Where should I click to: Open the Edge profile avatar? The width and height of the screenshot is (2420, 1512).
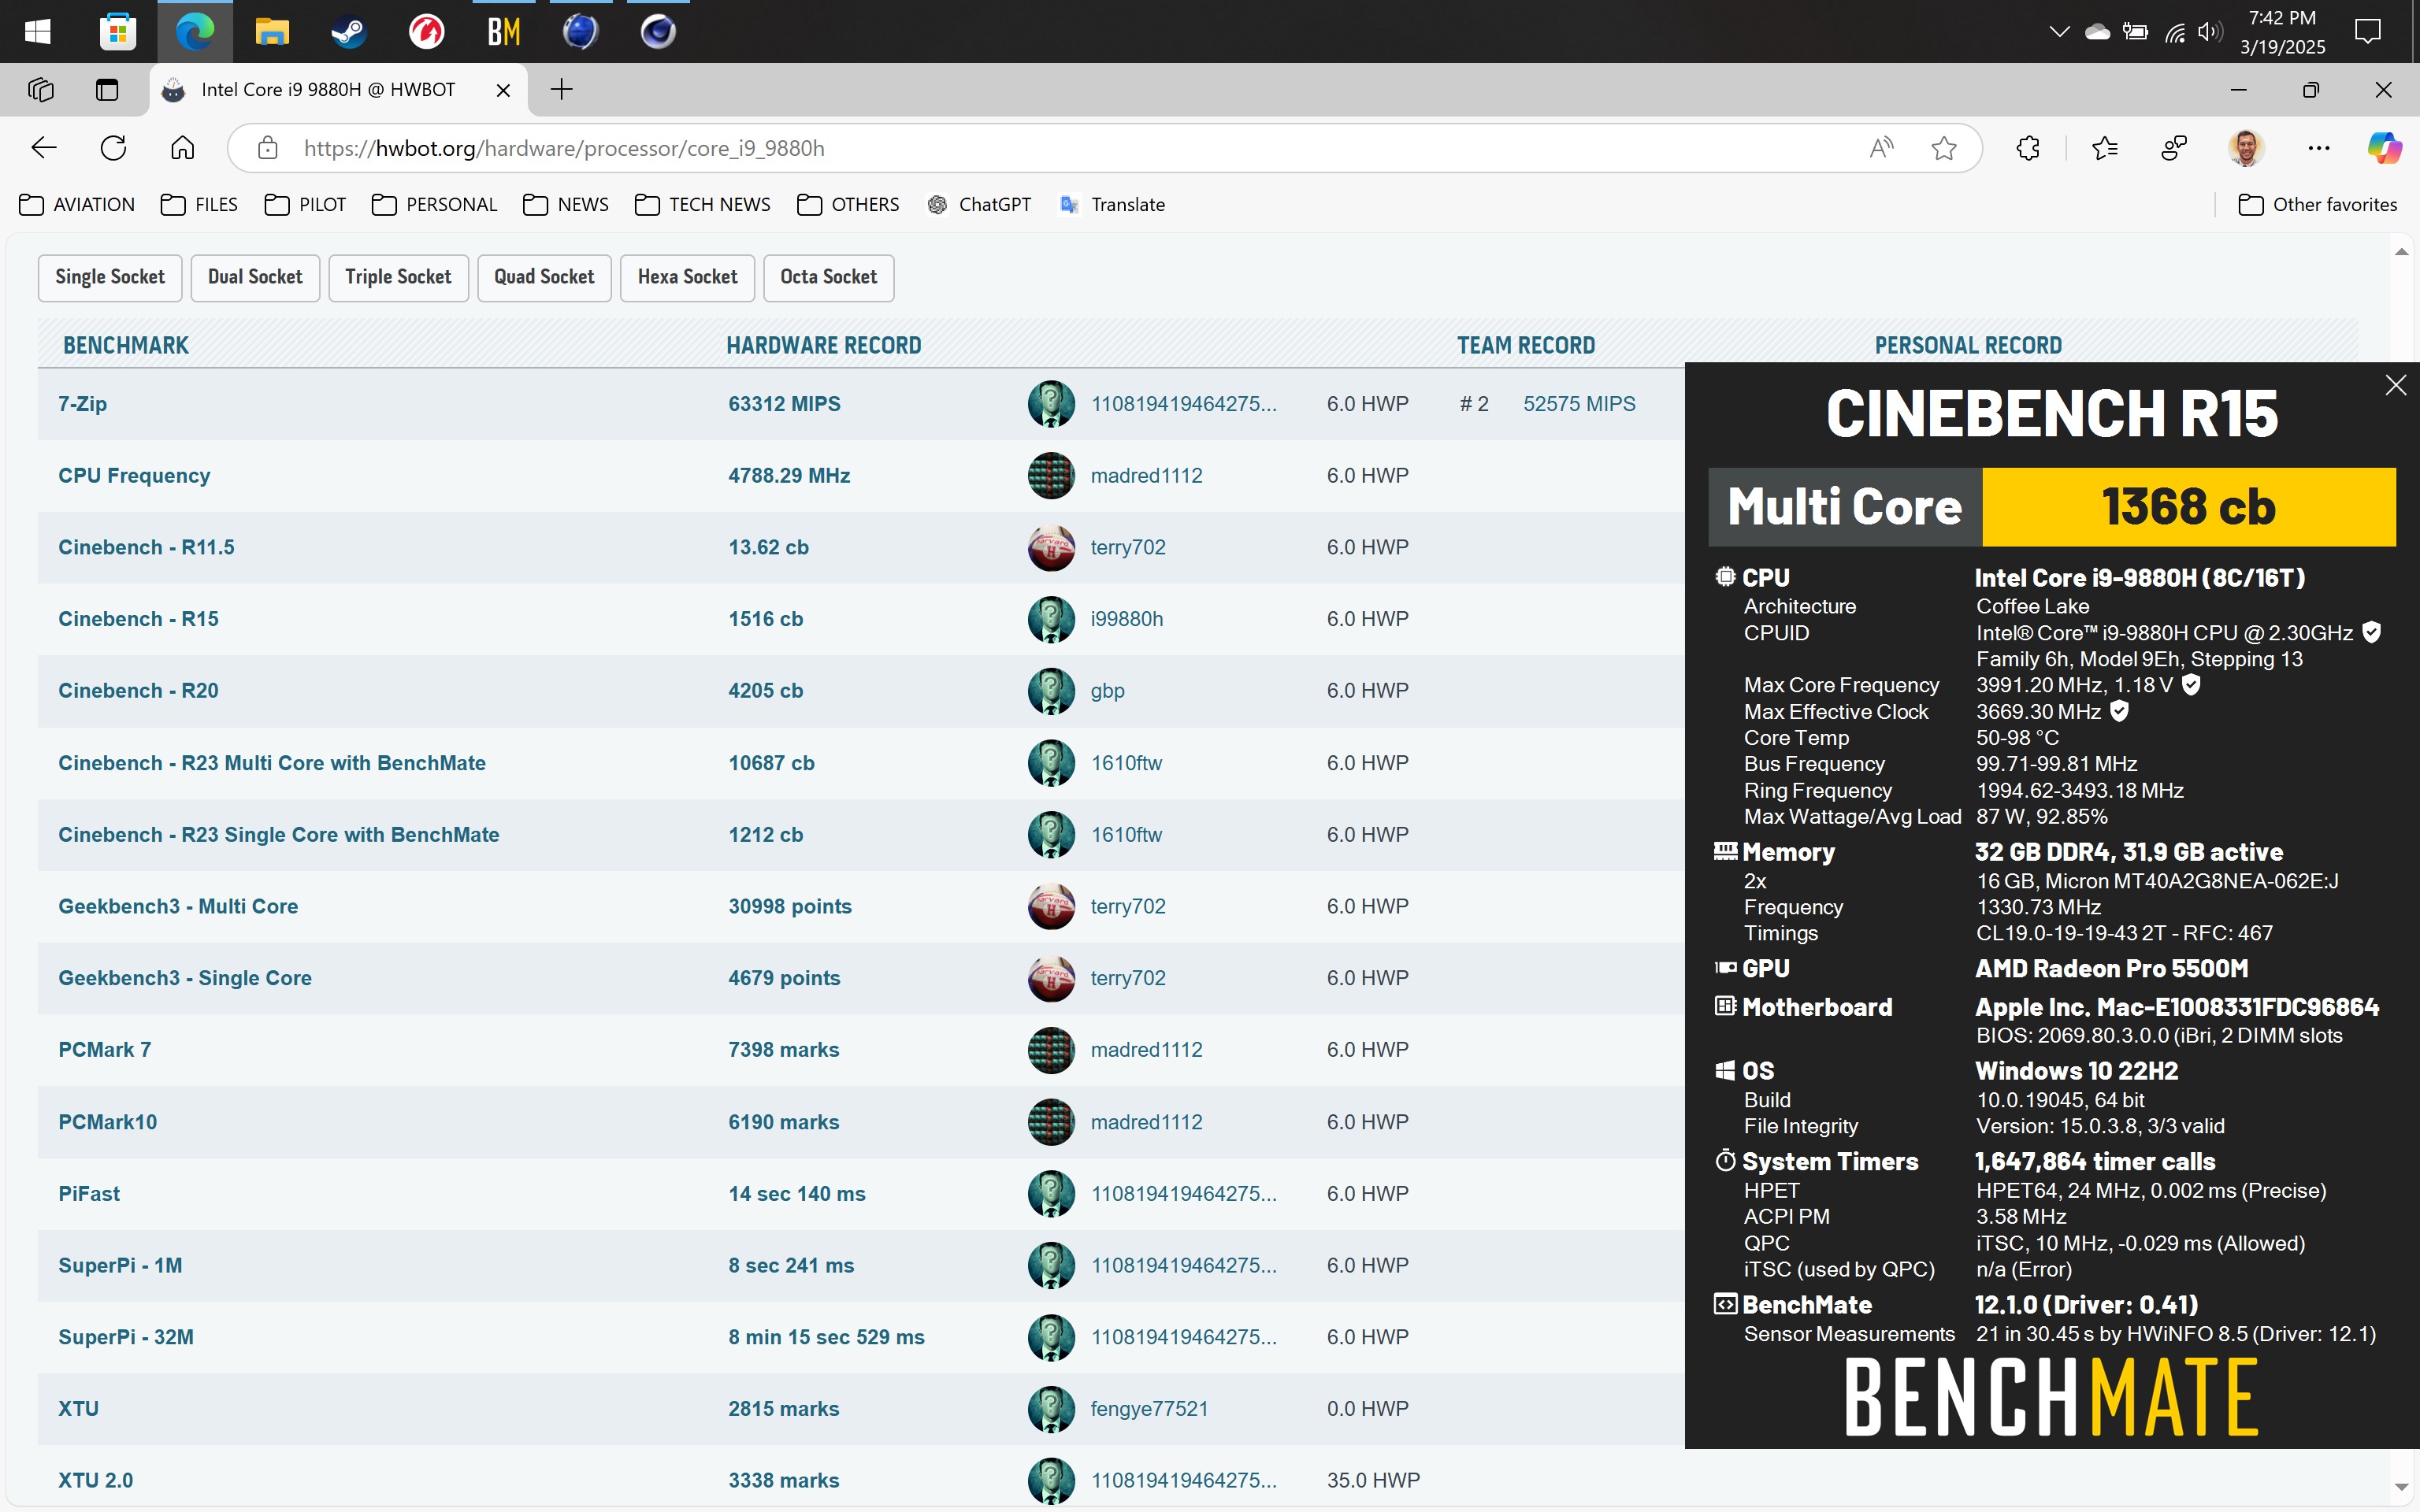click(x=2246, y=148)
